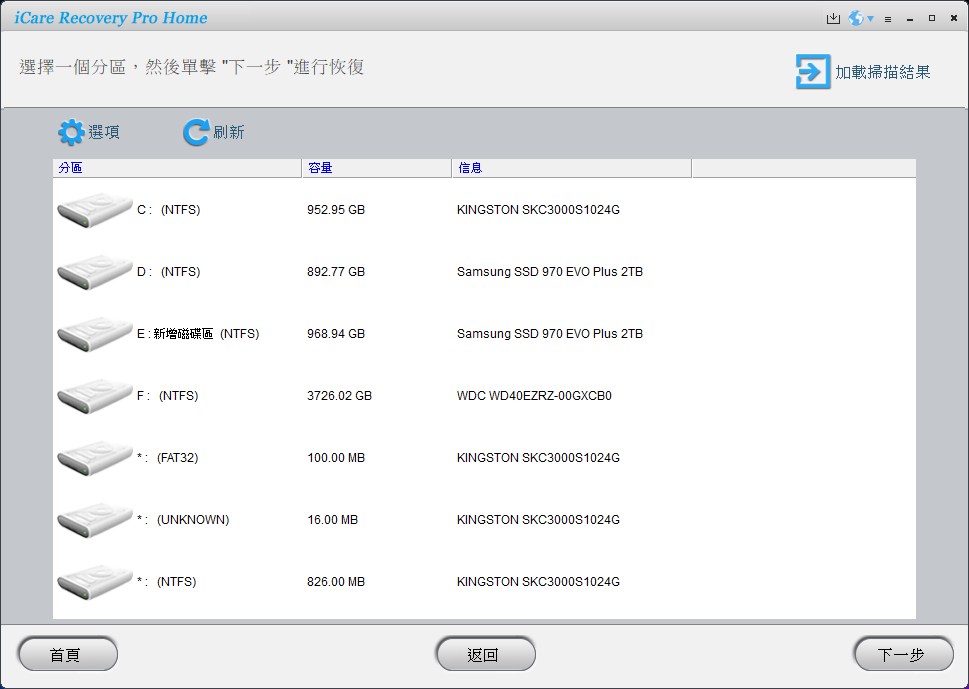Select the "C: (NTFS)" label
Screen dimensions: 969x689
click(169, 210)
